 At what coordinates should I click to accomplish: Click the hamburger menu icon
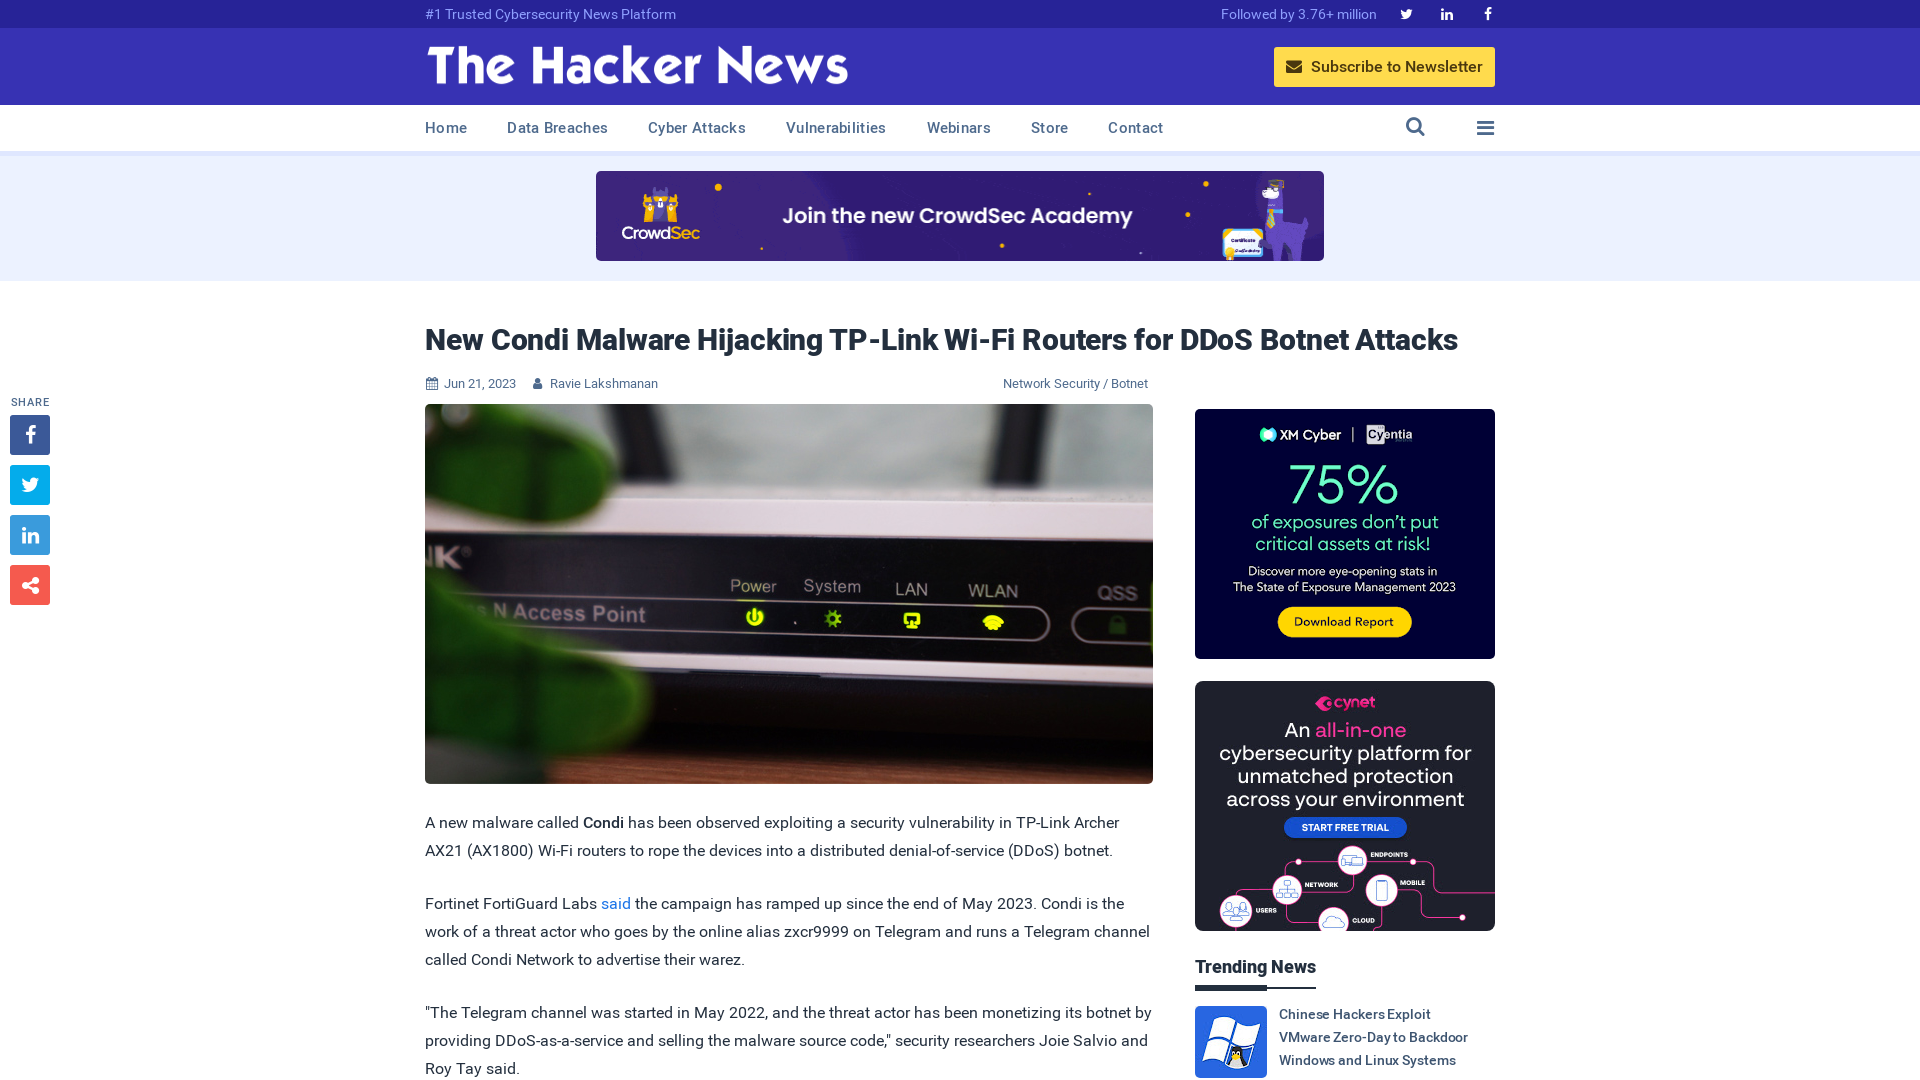coord(1485,127)
